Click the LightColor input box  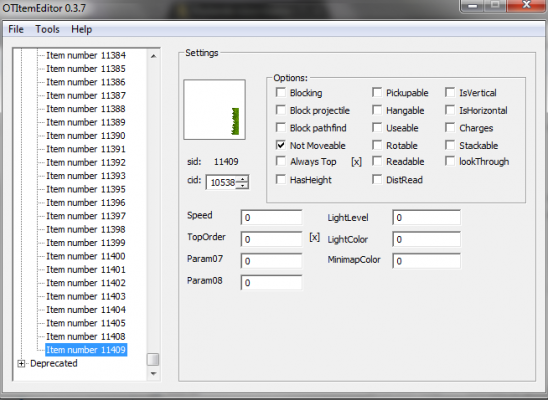[x=426, y=239]
